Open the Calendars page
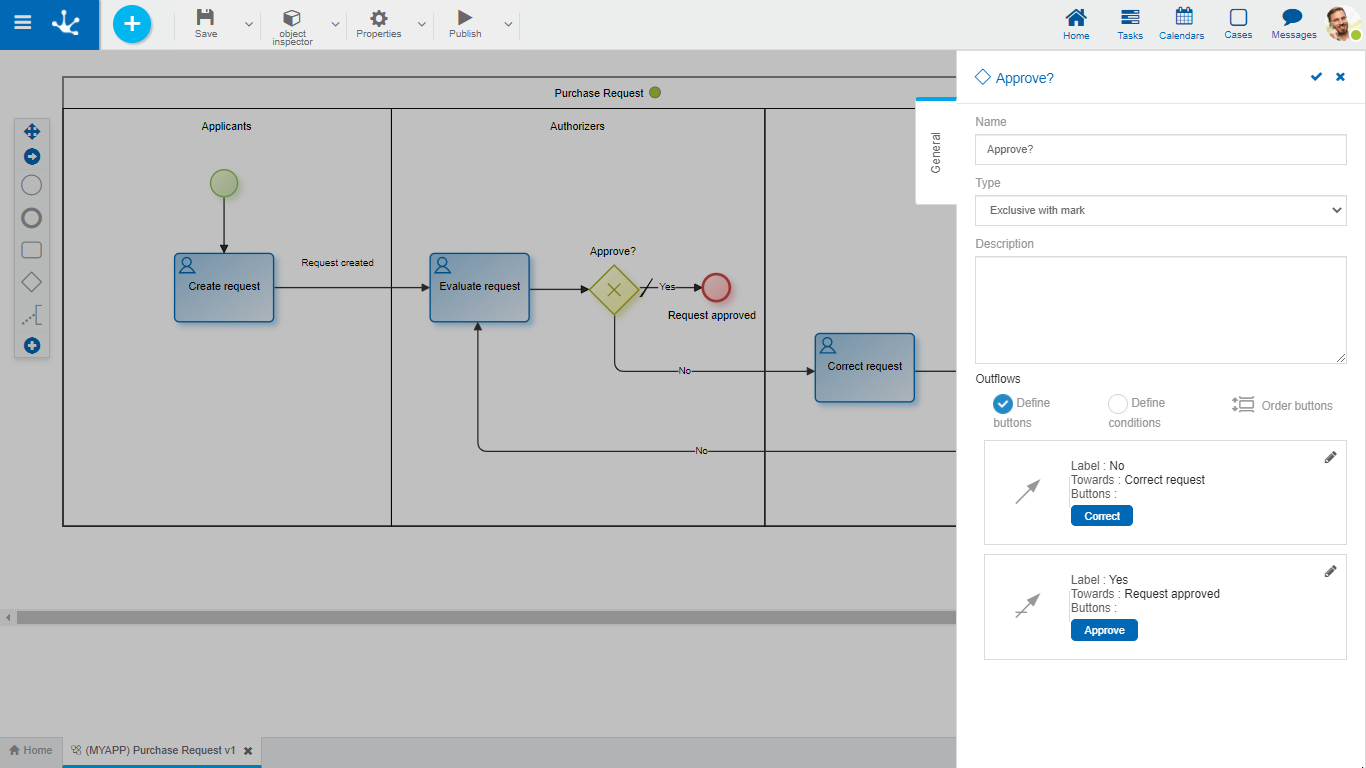The width and height of the screenshot is (1366, 768). 1183,24
